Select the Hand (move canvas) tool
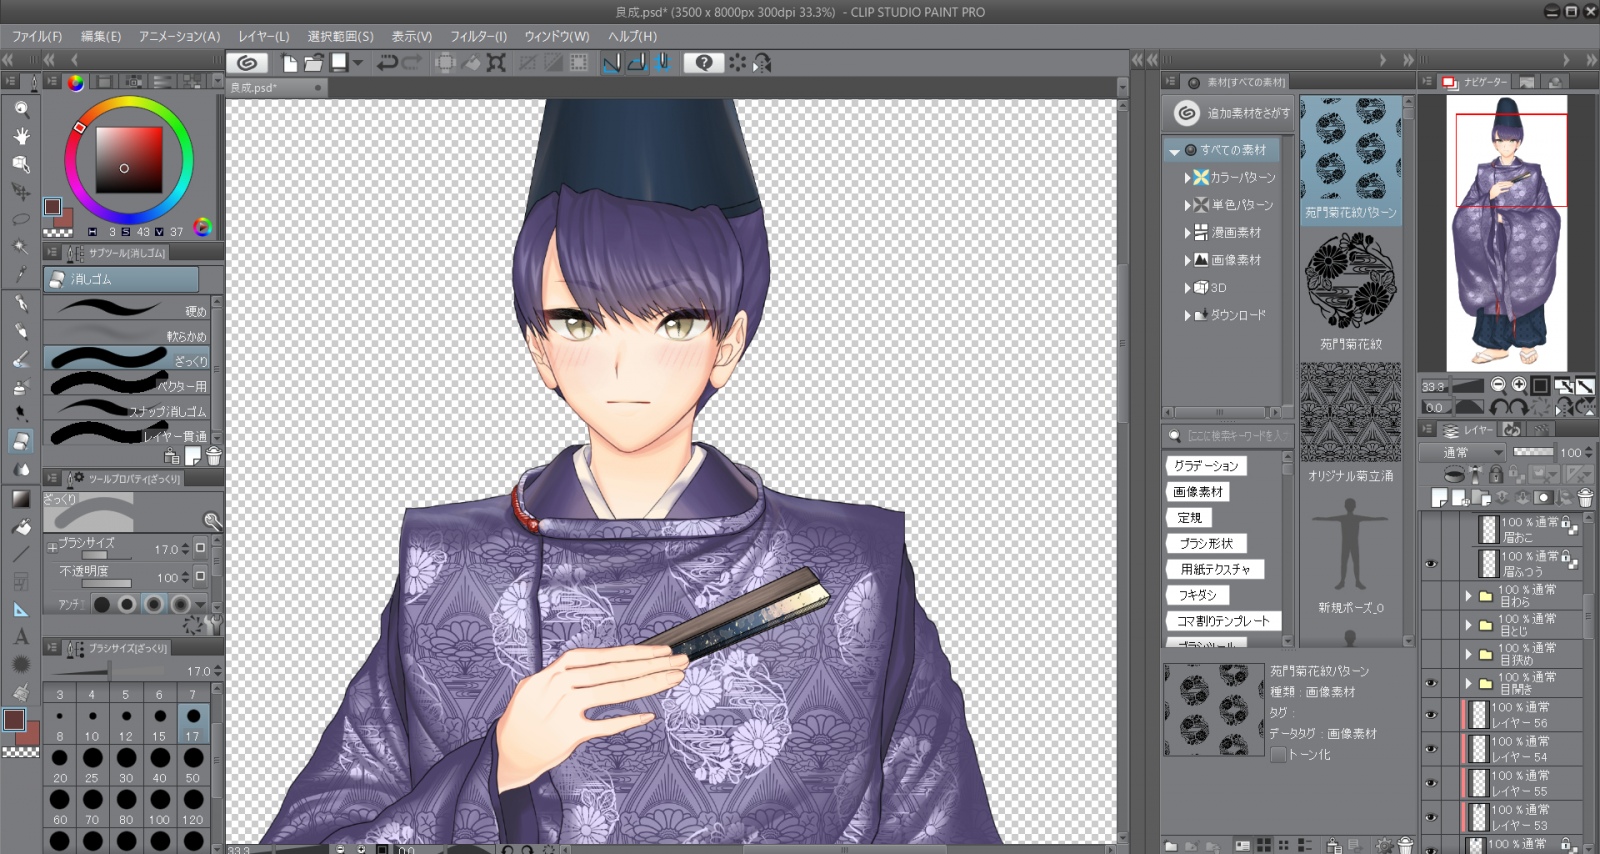1600x854 pixels. tap(21, 136)
